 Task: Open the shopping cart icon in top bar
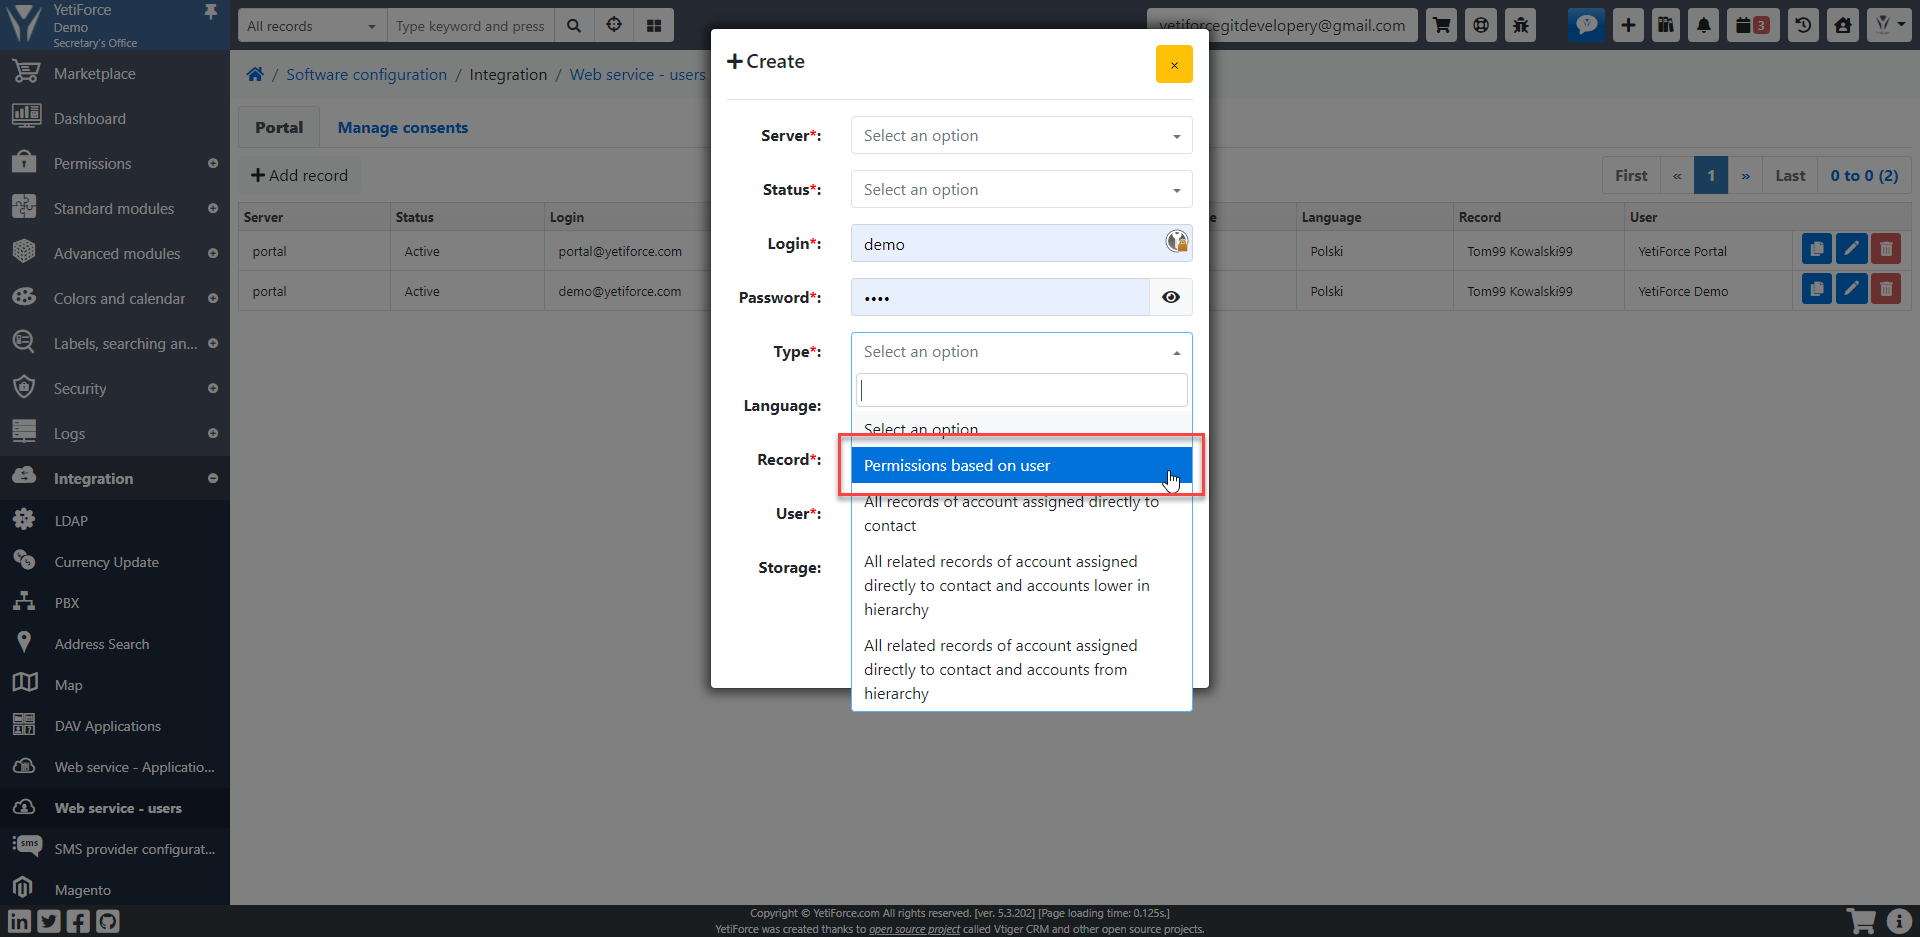[1441, 25]
